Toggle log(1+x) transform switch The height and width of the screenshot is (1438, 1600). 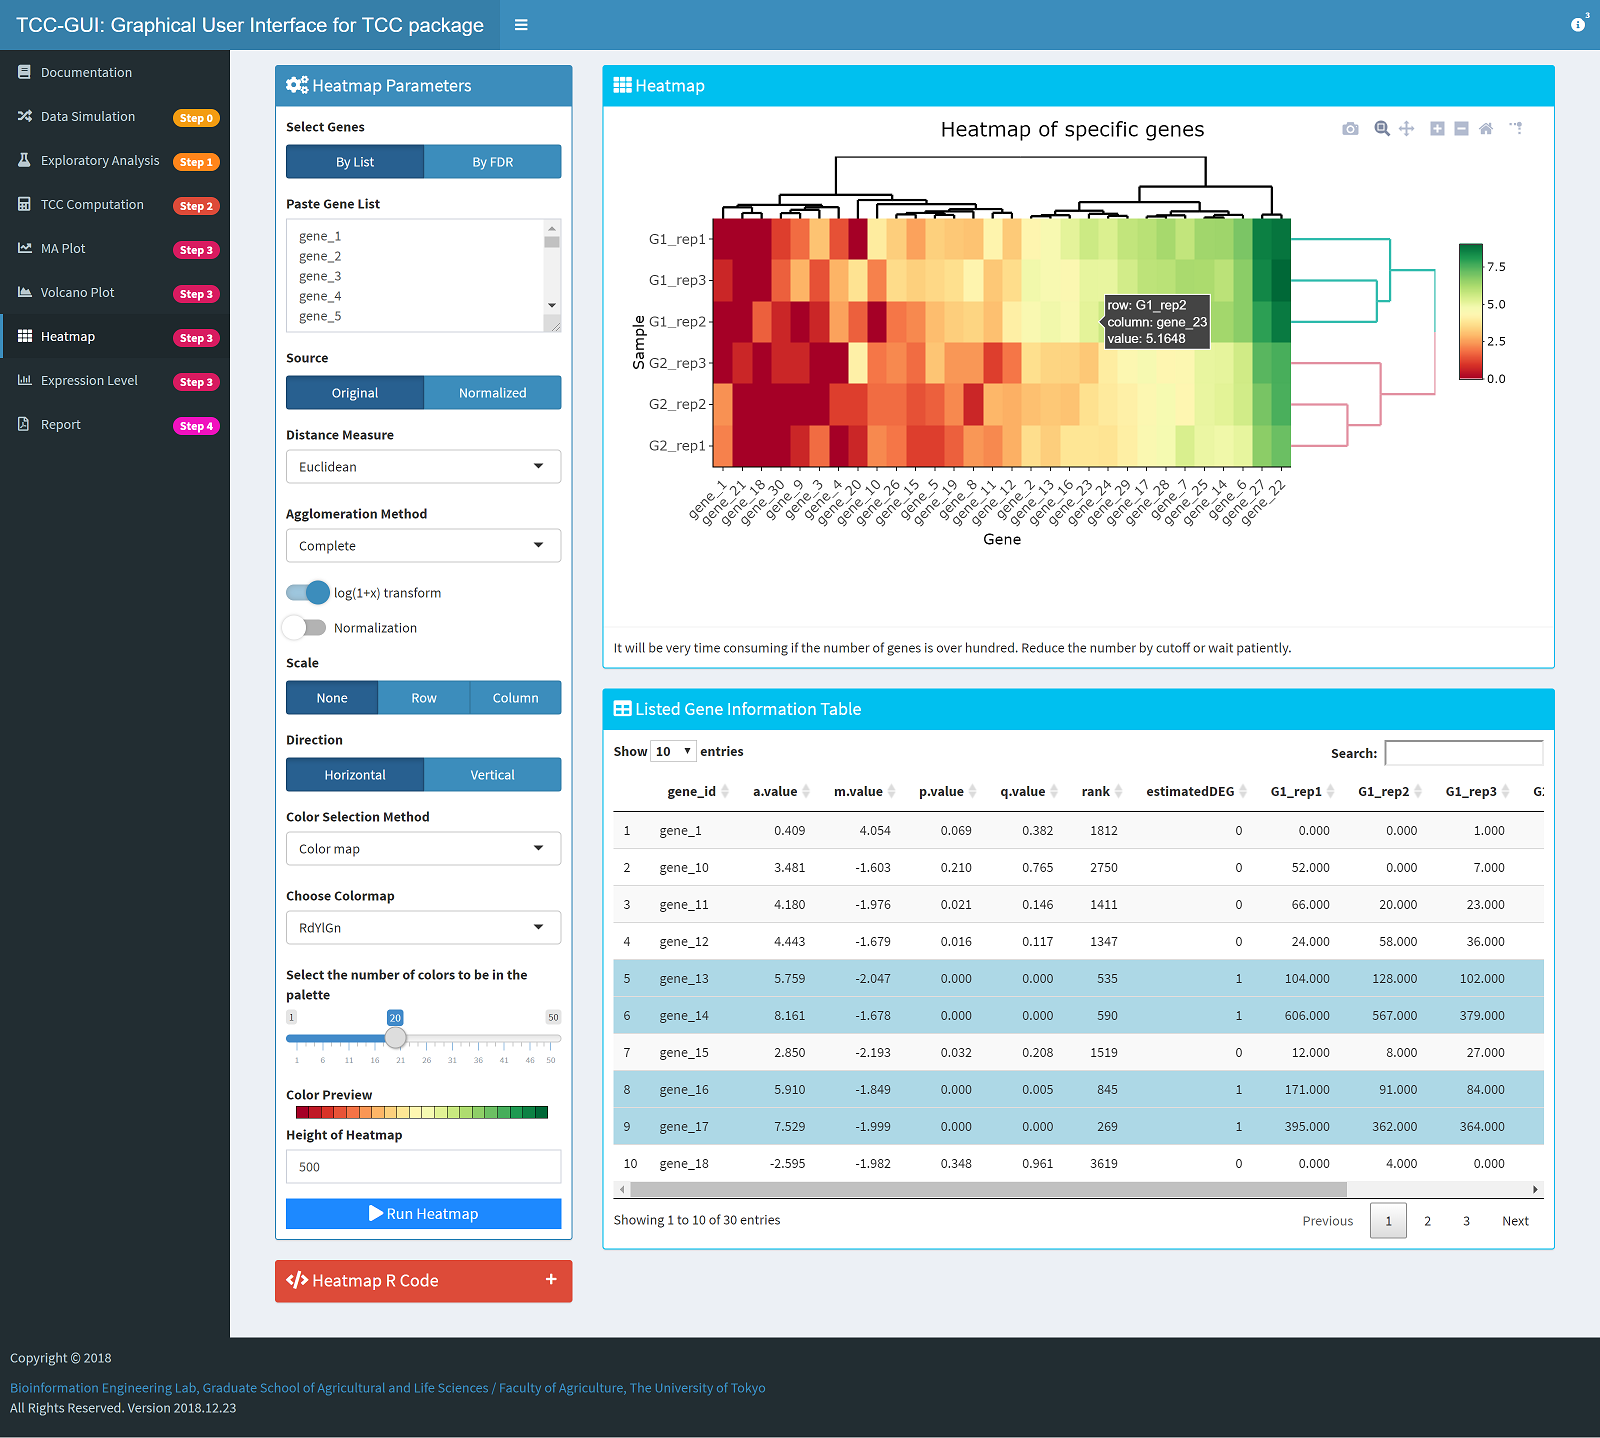pos(307,592)
